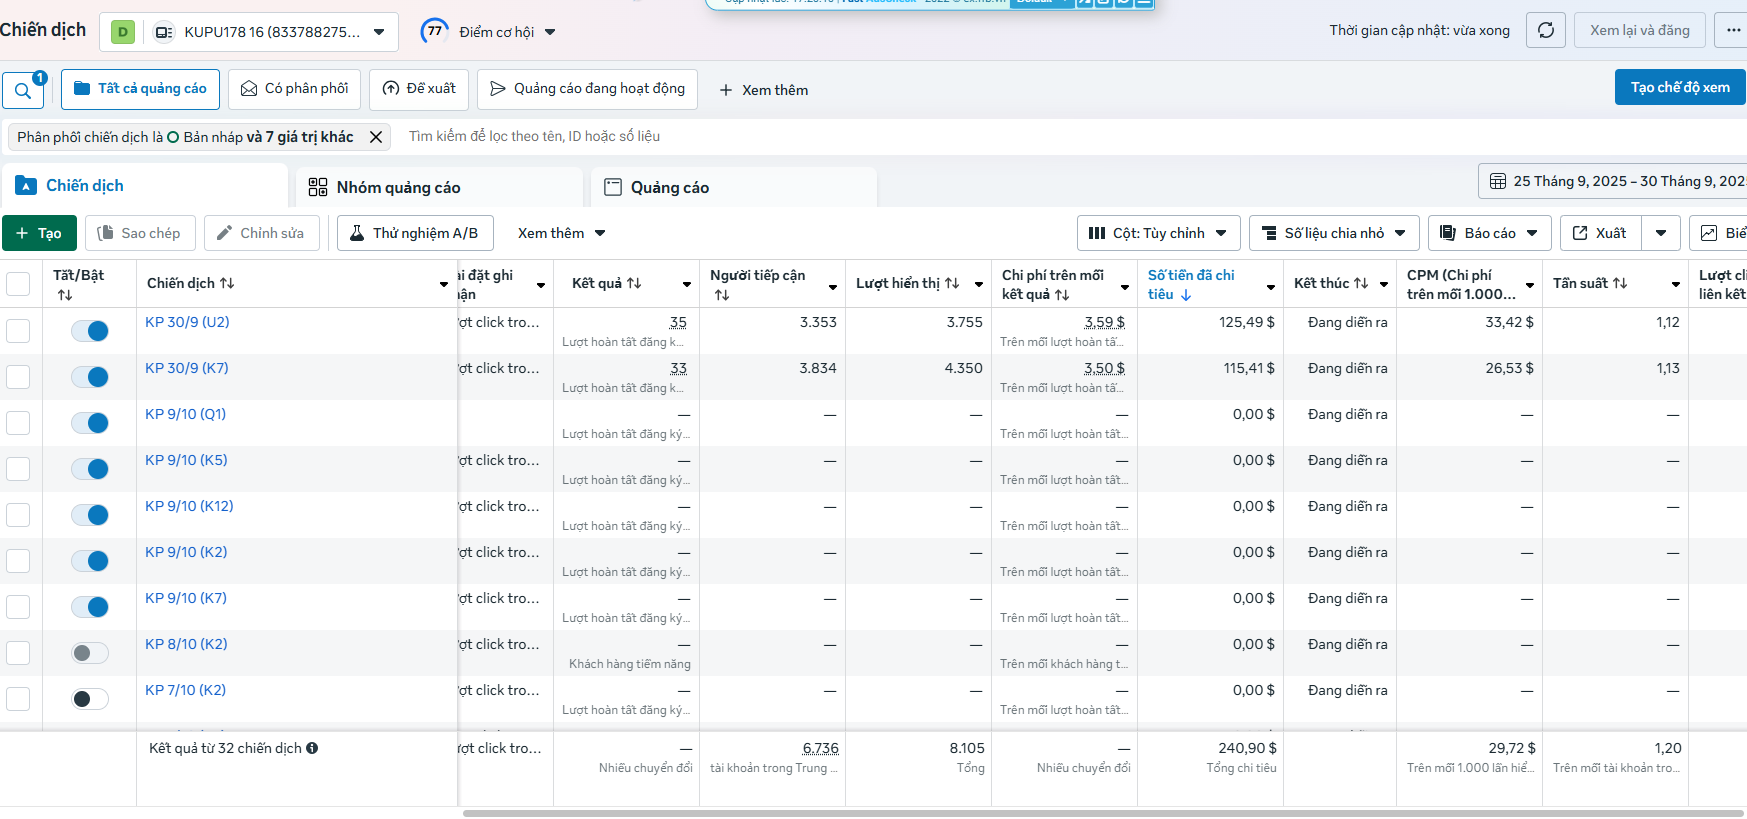1747x819 pixels.
Task: Disable campaign KP 9/10 (K12)
Action: click(90, 515)
